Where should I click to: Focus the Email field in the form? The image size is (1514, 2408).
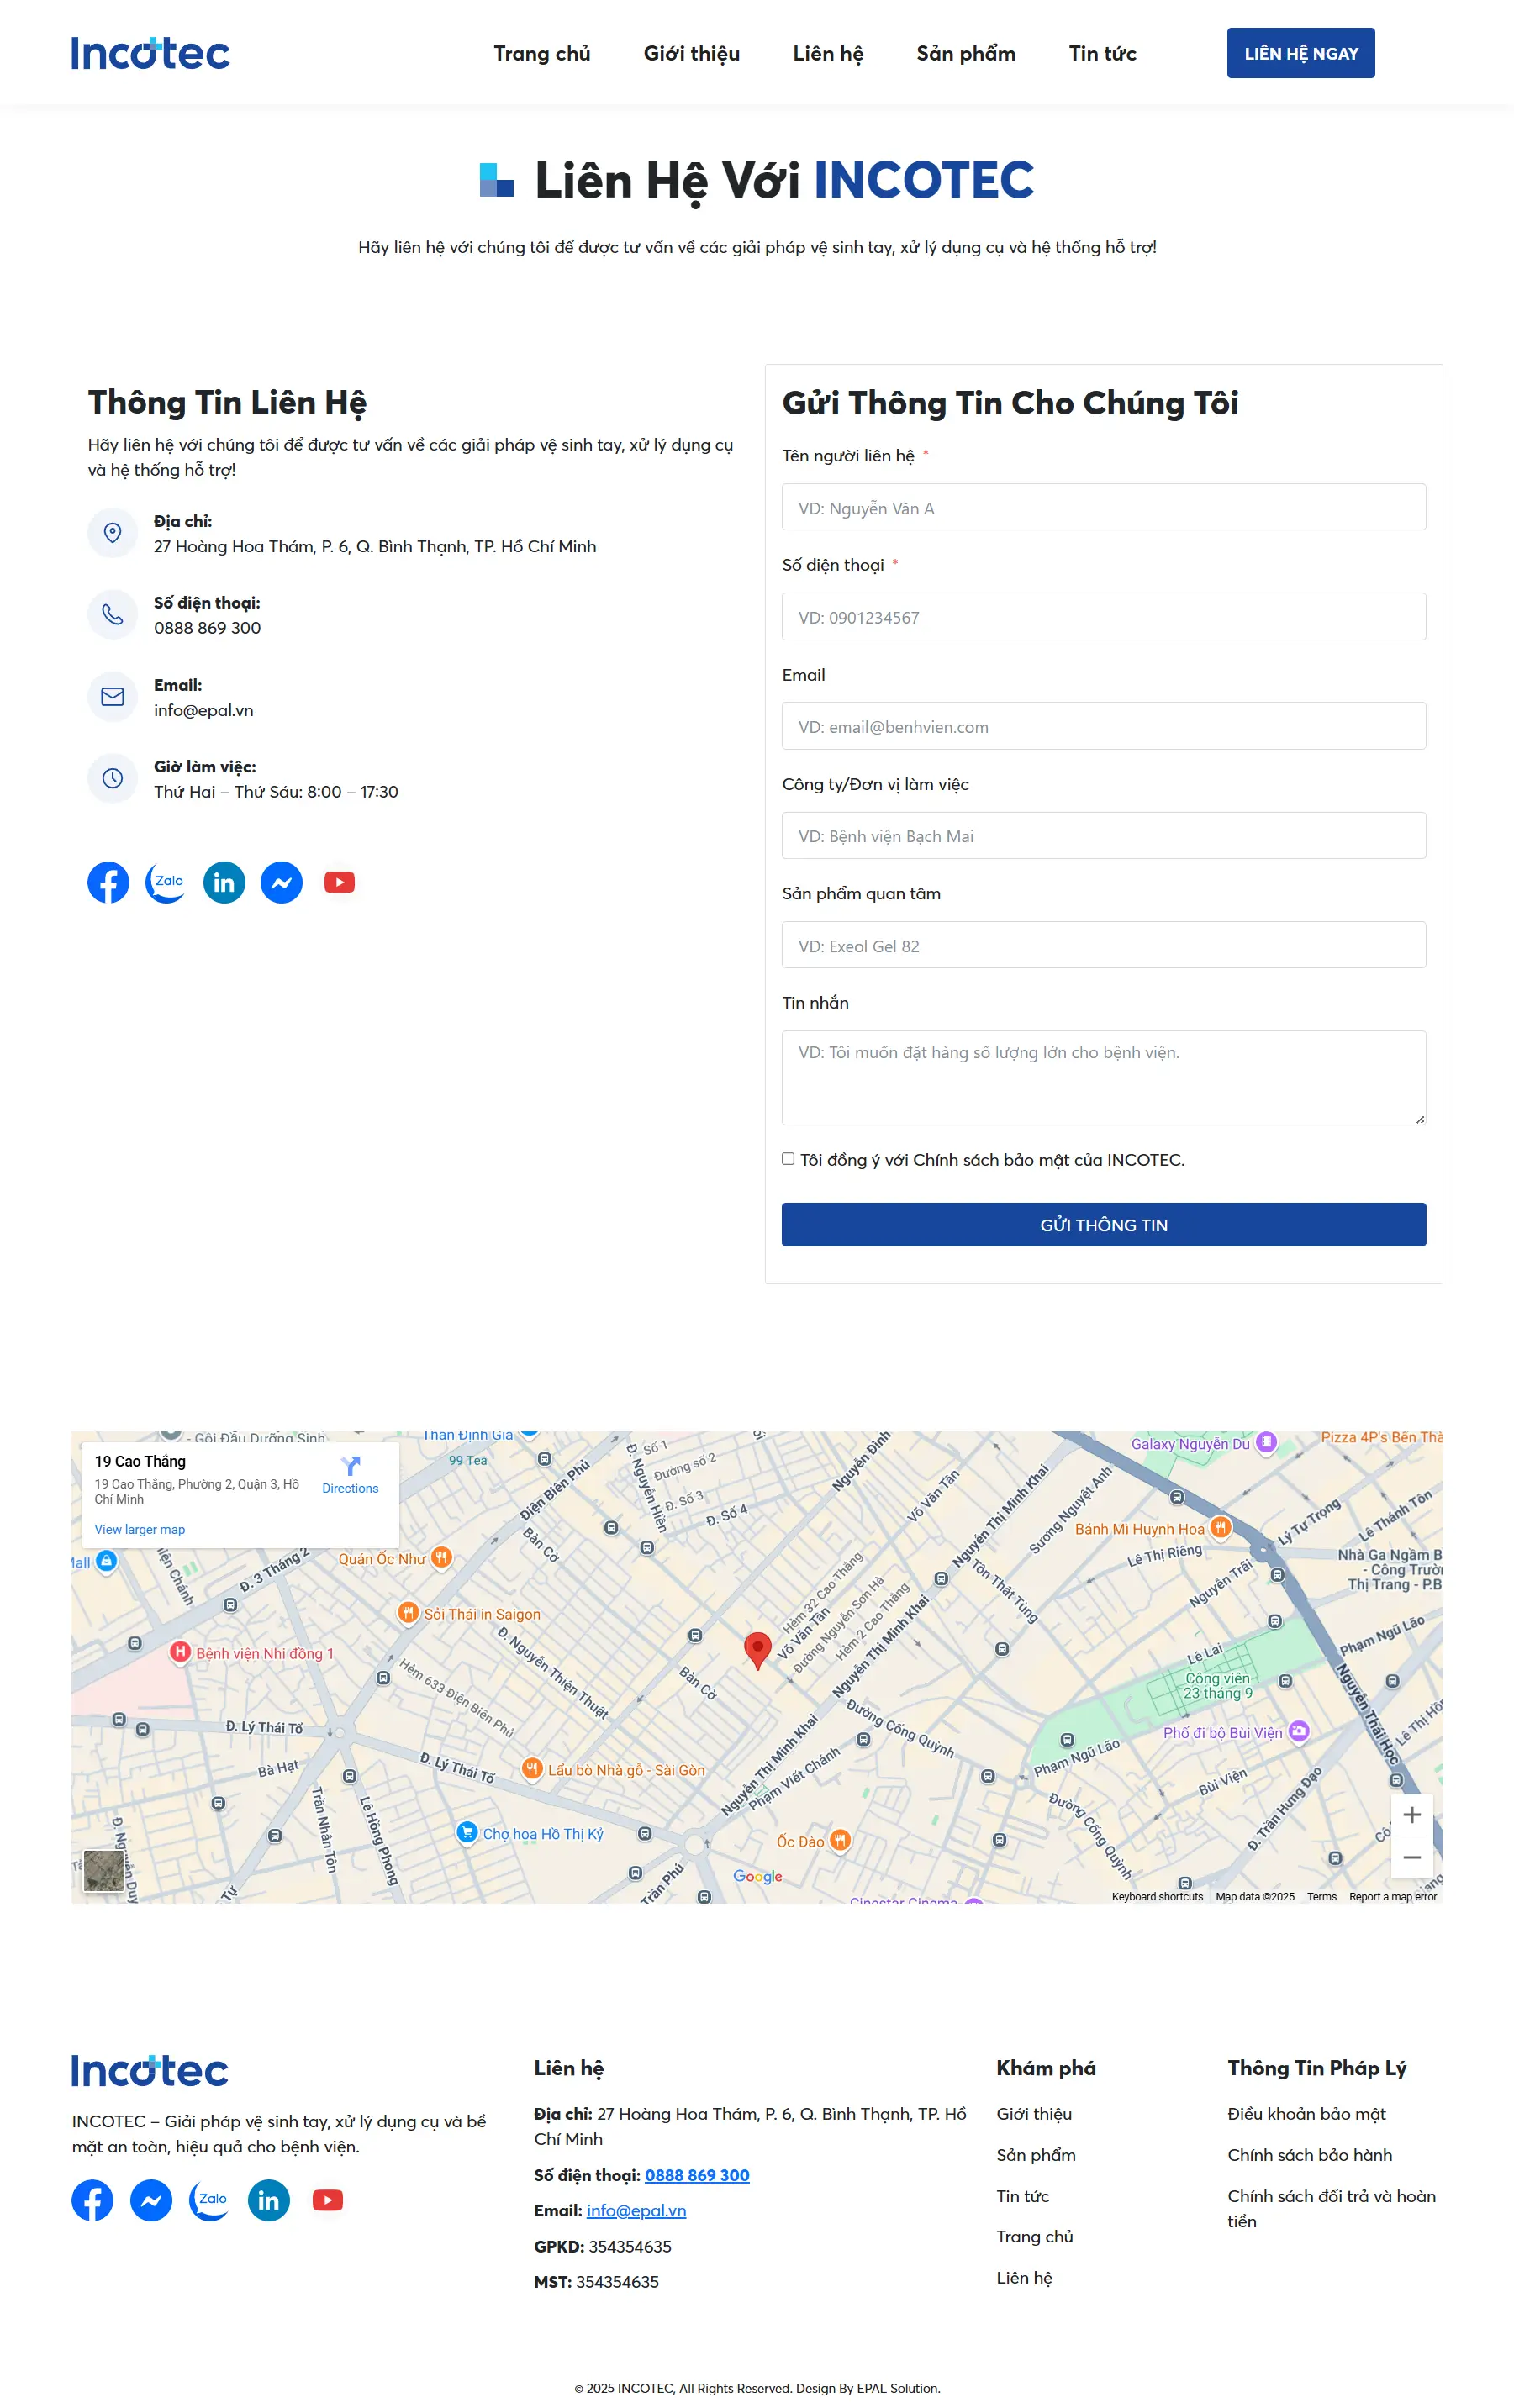click(1104, 726)
